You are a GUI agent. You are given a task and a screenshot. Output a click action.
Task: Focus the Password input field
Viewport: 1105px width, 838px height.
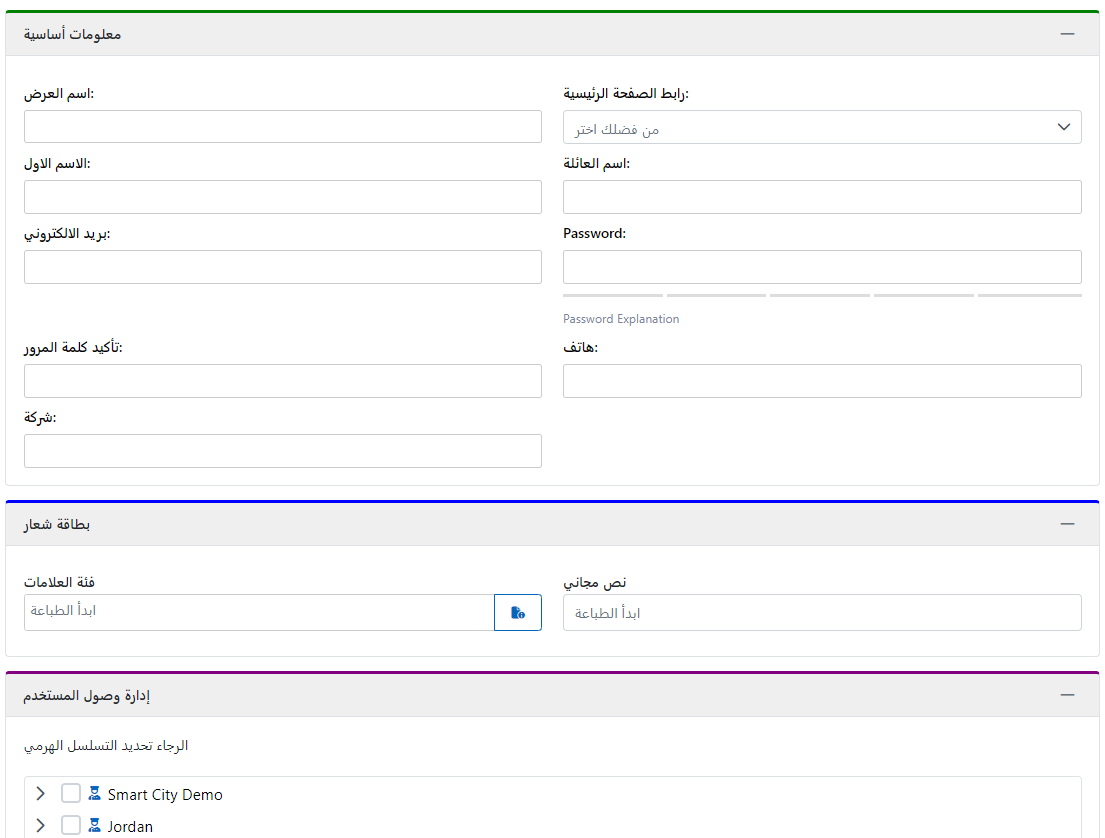(x=822, y=267)
